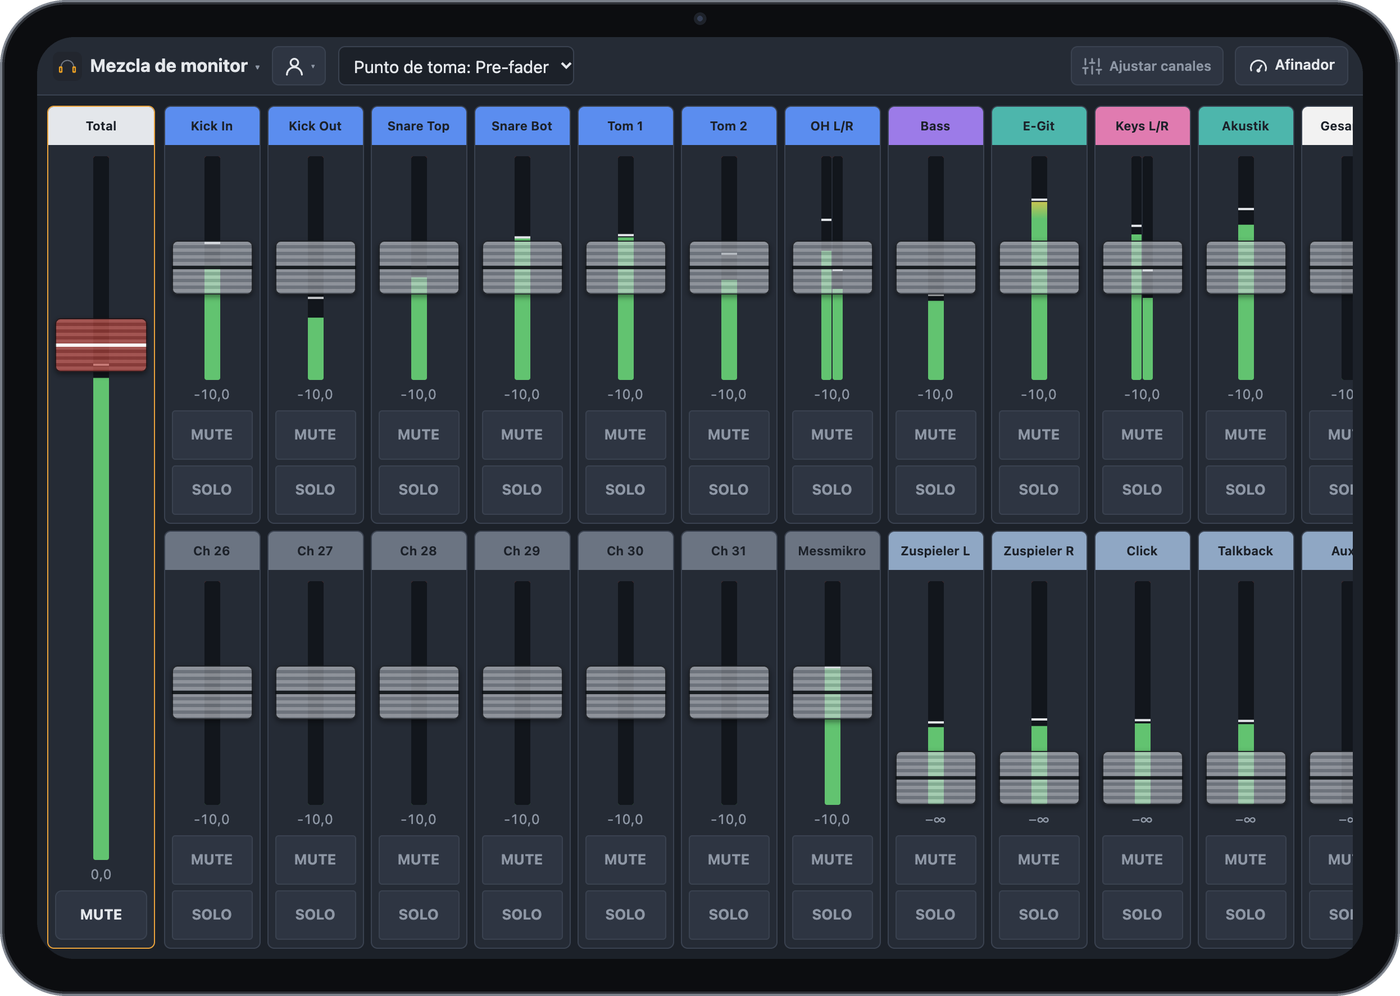Select the Snare Bot channel header
The height and width of the screenshot is (996, 1400).
click(522, 126)
